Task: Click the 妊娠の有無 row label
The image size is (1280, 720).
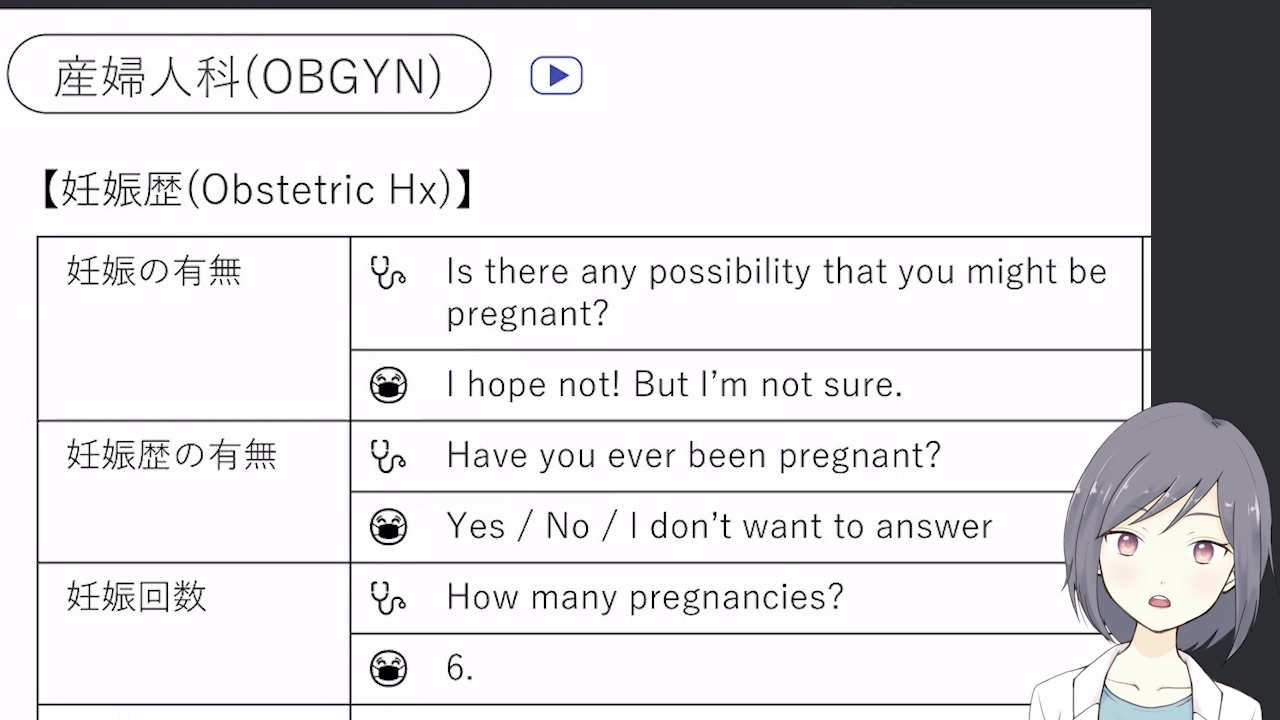Action: pos(154,272)
